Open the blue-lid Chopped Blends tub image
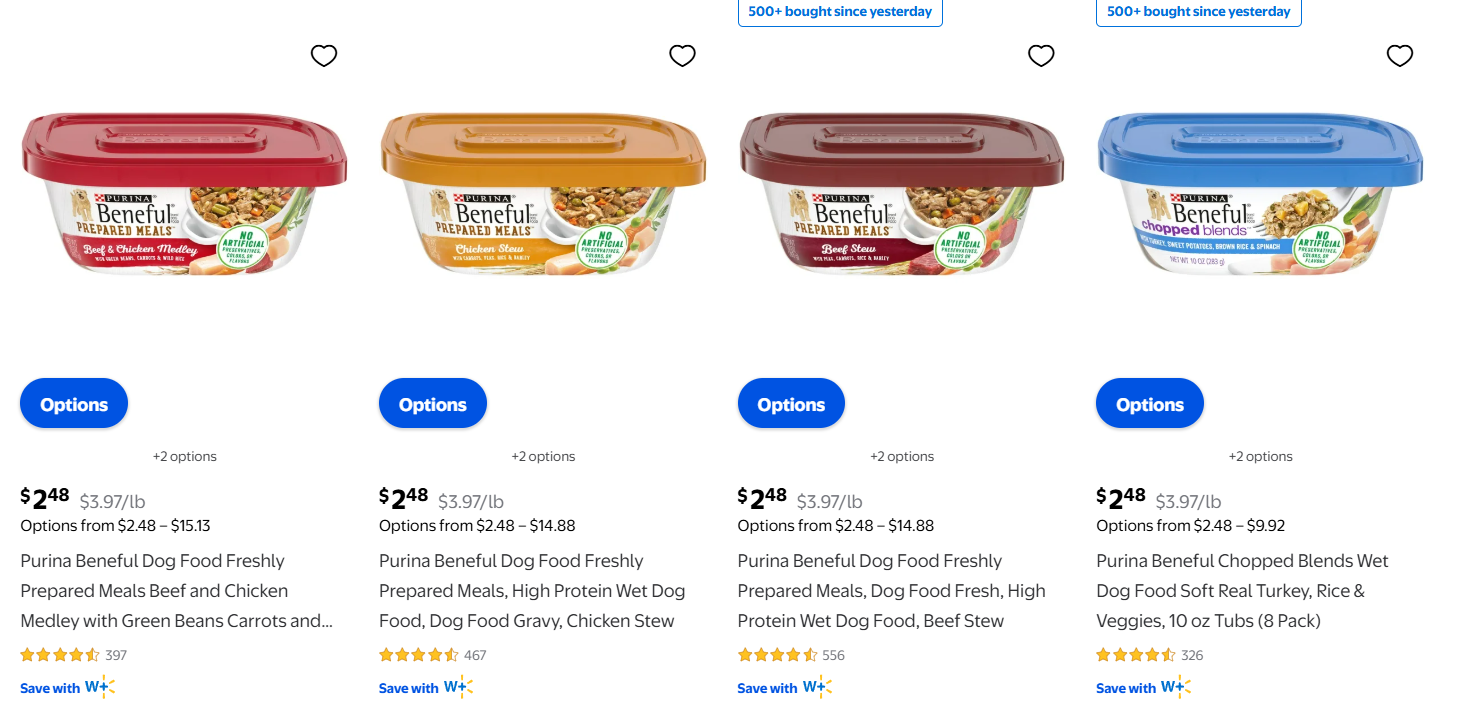Image resolution: width=1462 pixels, height=702 pixels. coord(1260,194)
